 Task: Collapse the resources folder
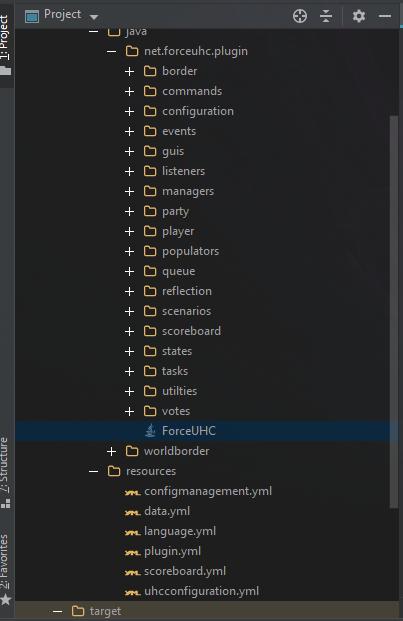(93, 472)
